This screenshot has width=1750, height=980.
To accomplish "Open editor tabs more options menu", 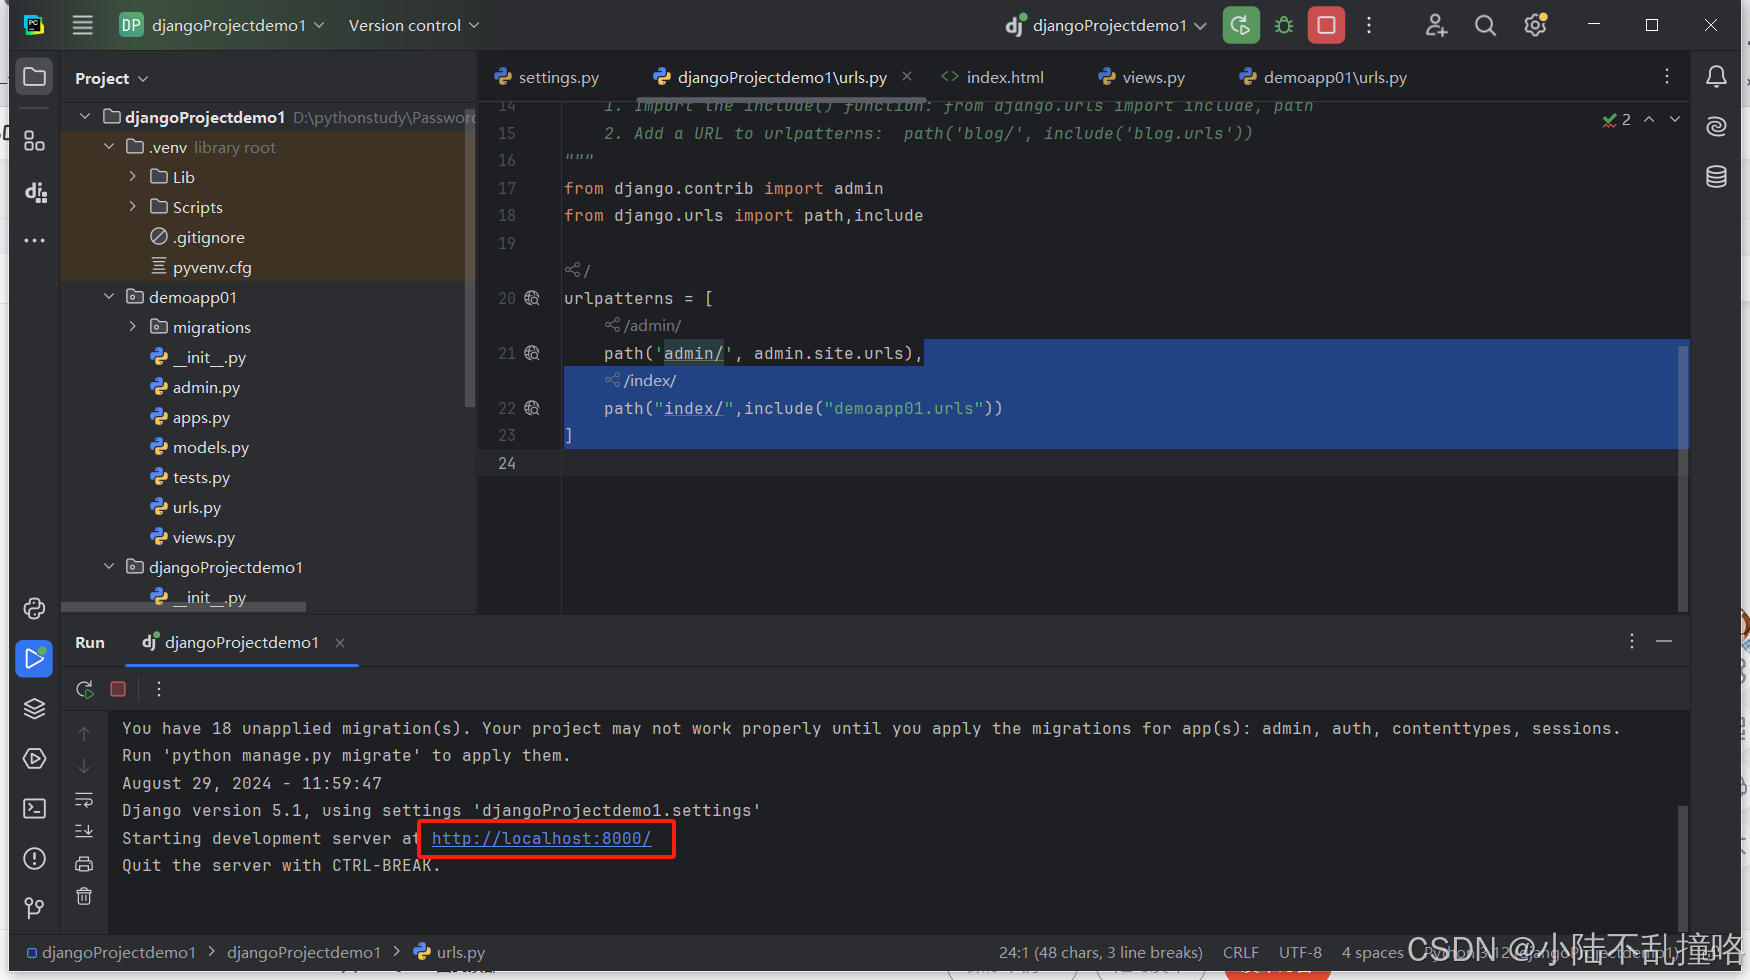I will pyautogui.click(x=1667, y=76).
